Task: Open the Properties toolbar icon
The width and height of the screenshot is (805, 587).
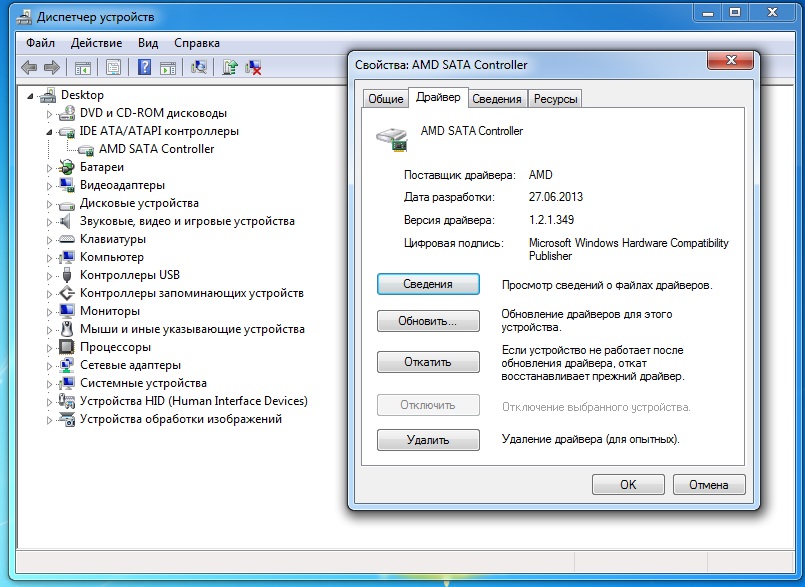Action: click(113, 67)
